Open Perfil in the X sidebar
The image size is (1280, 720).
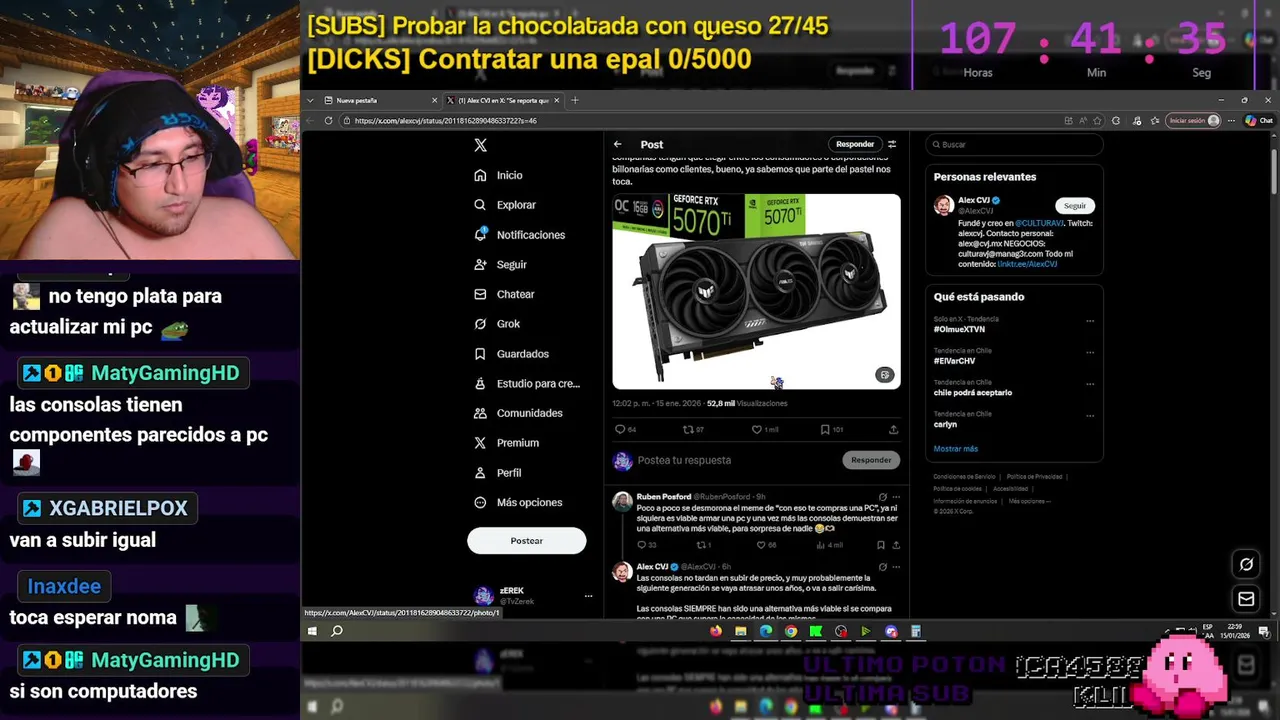pos(498,473)
